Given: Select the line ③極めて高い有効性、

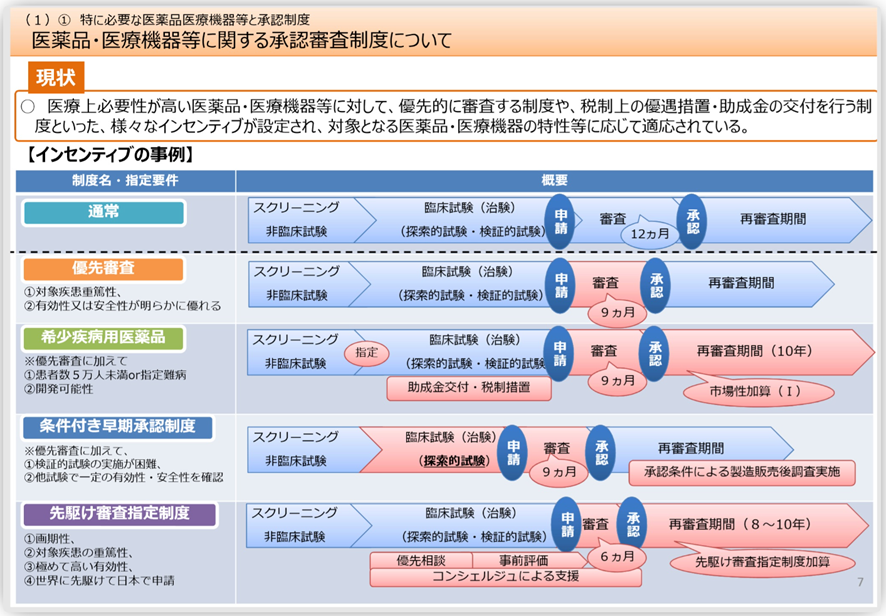Looking at the screenshot, I should (79, 567).
